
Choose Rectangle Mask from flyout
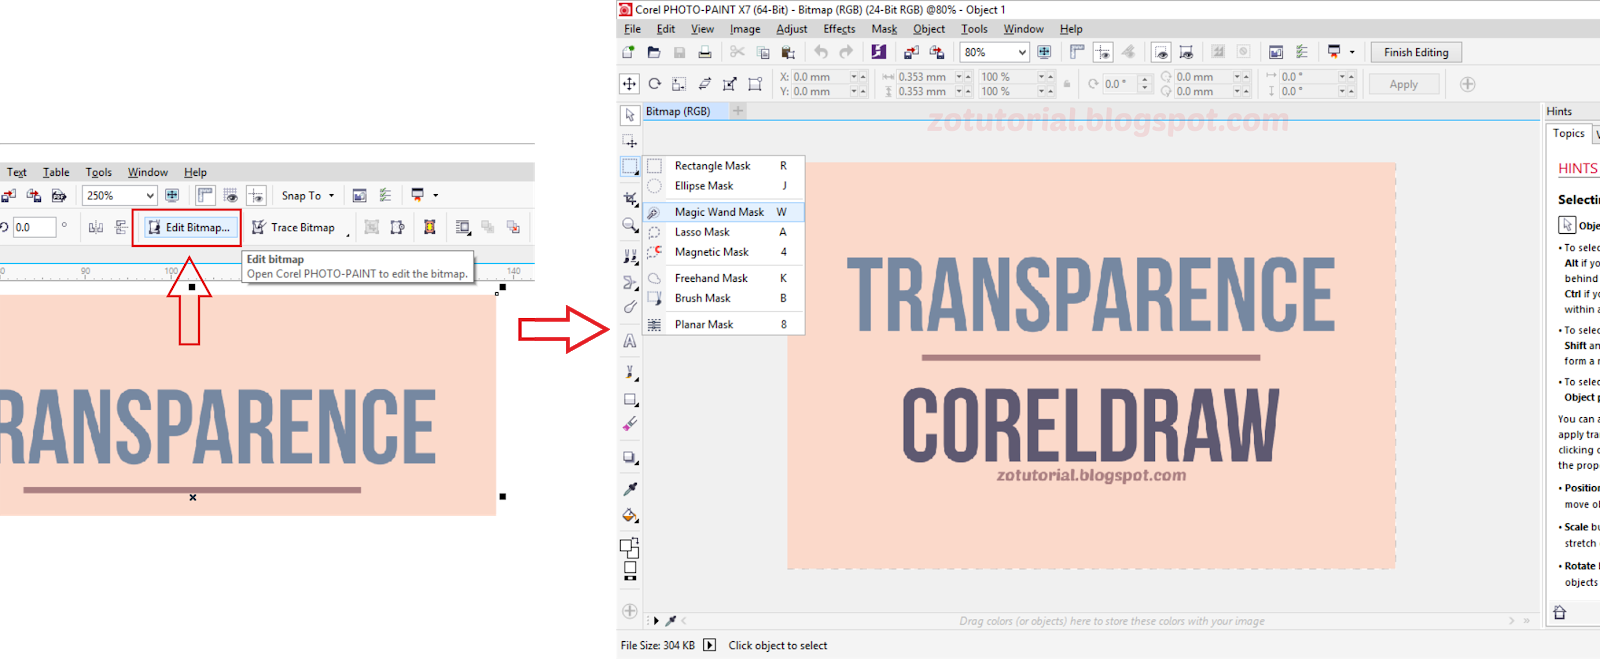point(723,166)
